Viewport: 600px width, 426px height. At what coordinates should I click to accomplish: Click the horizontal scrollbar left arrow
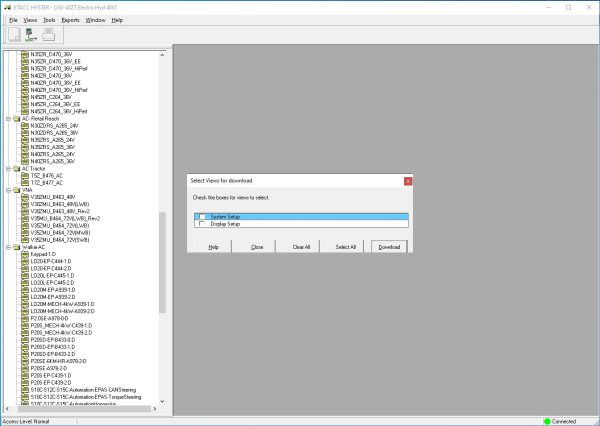coord(7,409)
